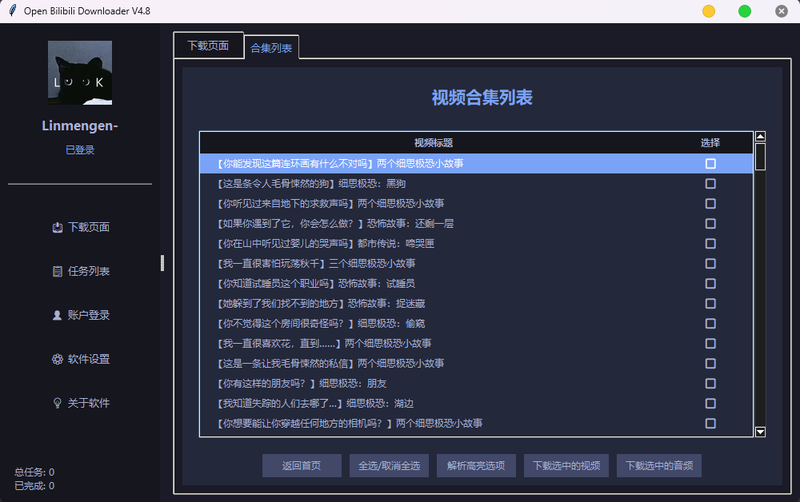The image size is (800, 502).
Task: Select checkbox for 还剩一层 row
Action: click(710, 223)
